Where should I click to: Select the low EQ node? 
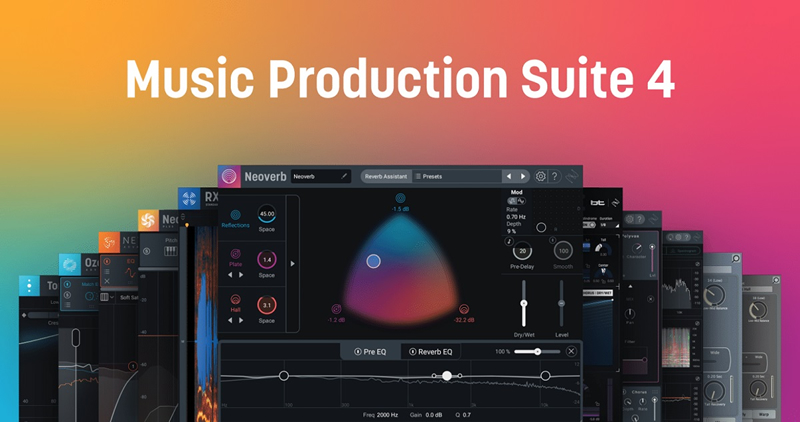(x=284, y=376)
